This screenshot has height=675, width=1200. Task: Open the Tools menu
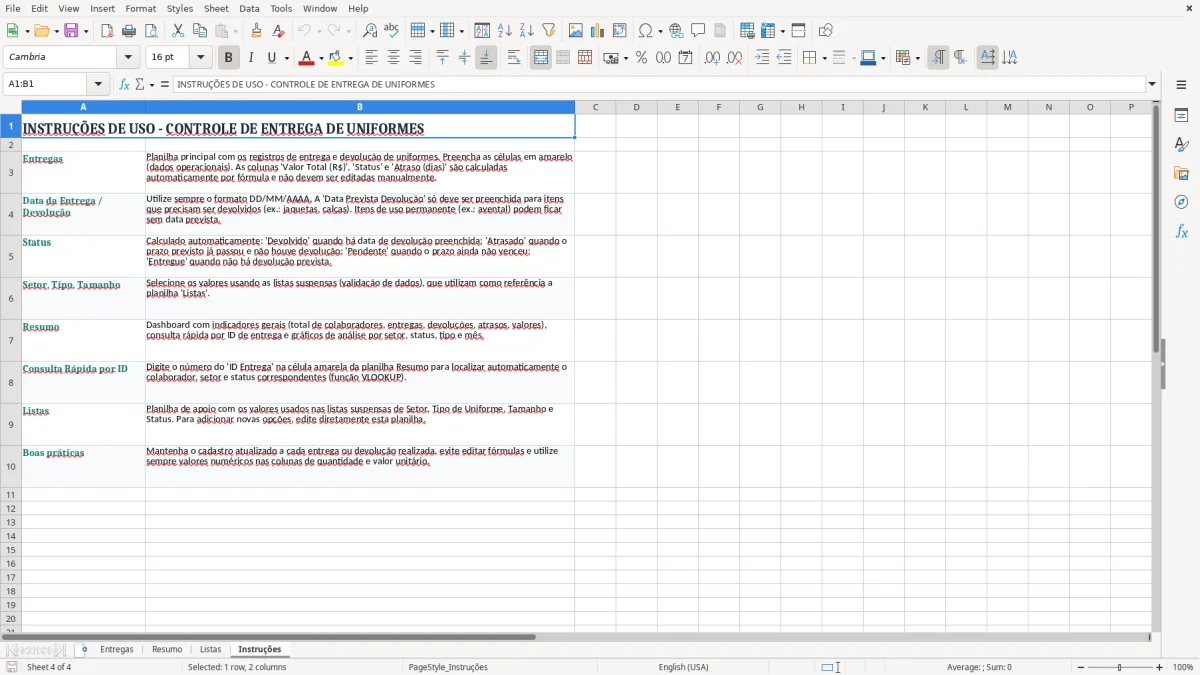click(281, 8)
